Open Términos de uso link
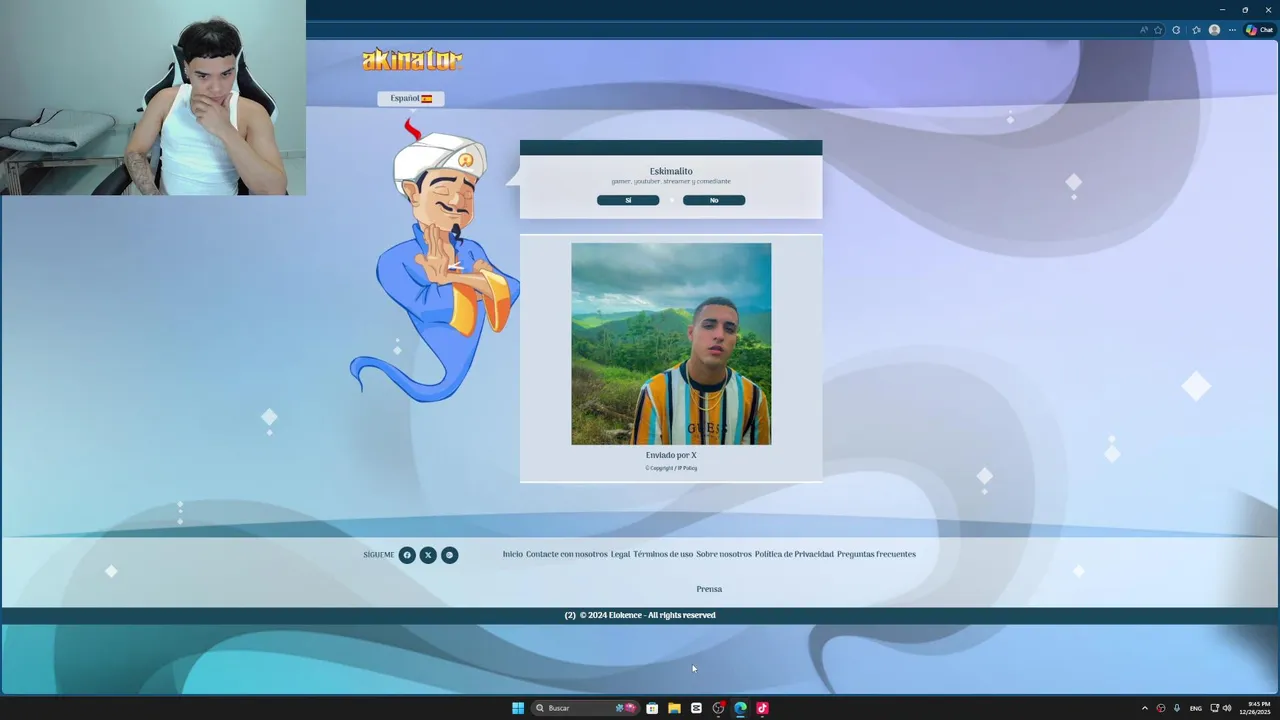The width and height of the screenshot is (1280, 720). (x=663, y=554)
